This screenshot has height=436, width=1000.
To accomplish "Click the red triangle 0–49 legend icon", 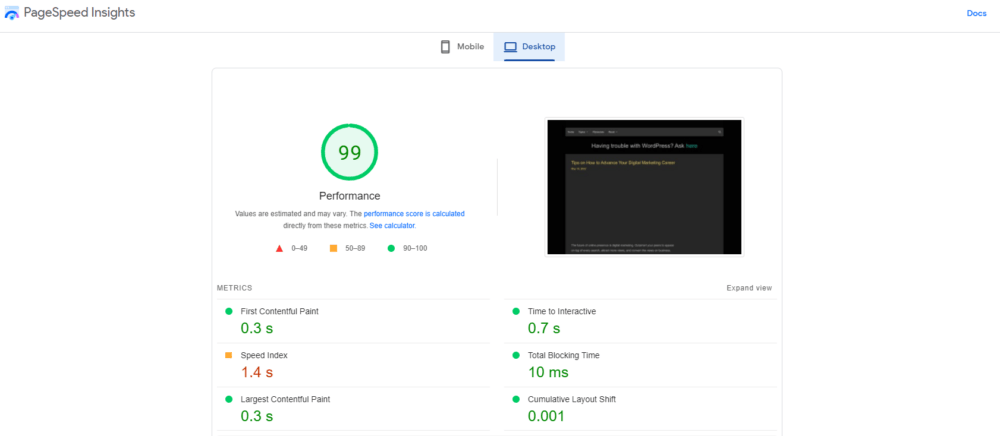I will [x=279, y=248].
